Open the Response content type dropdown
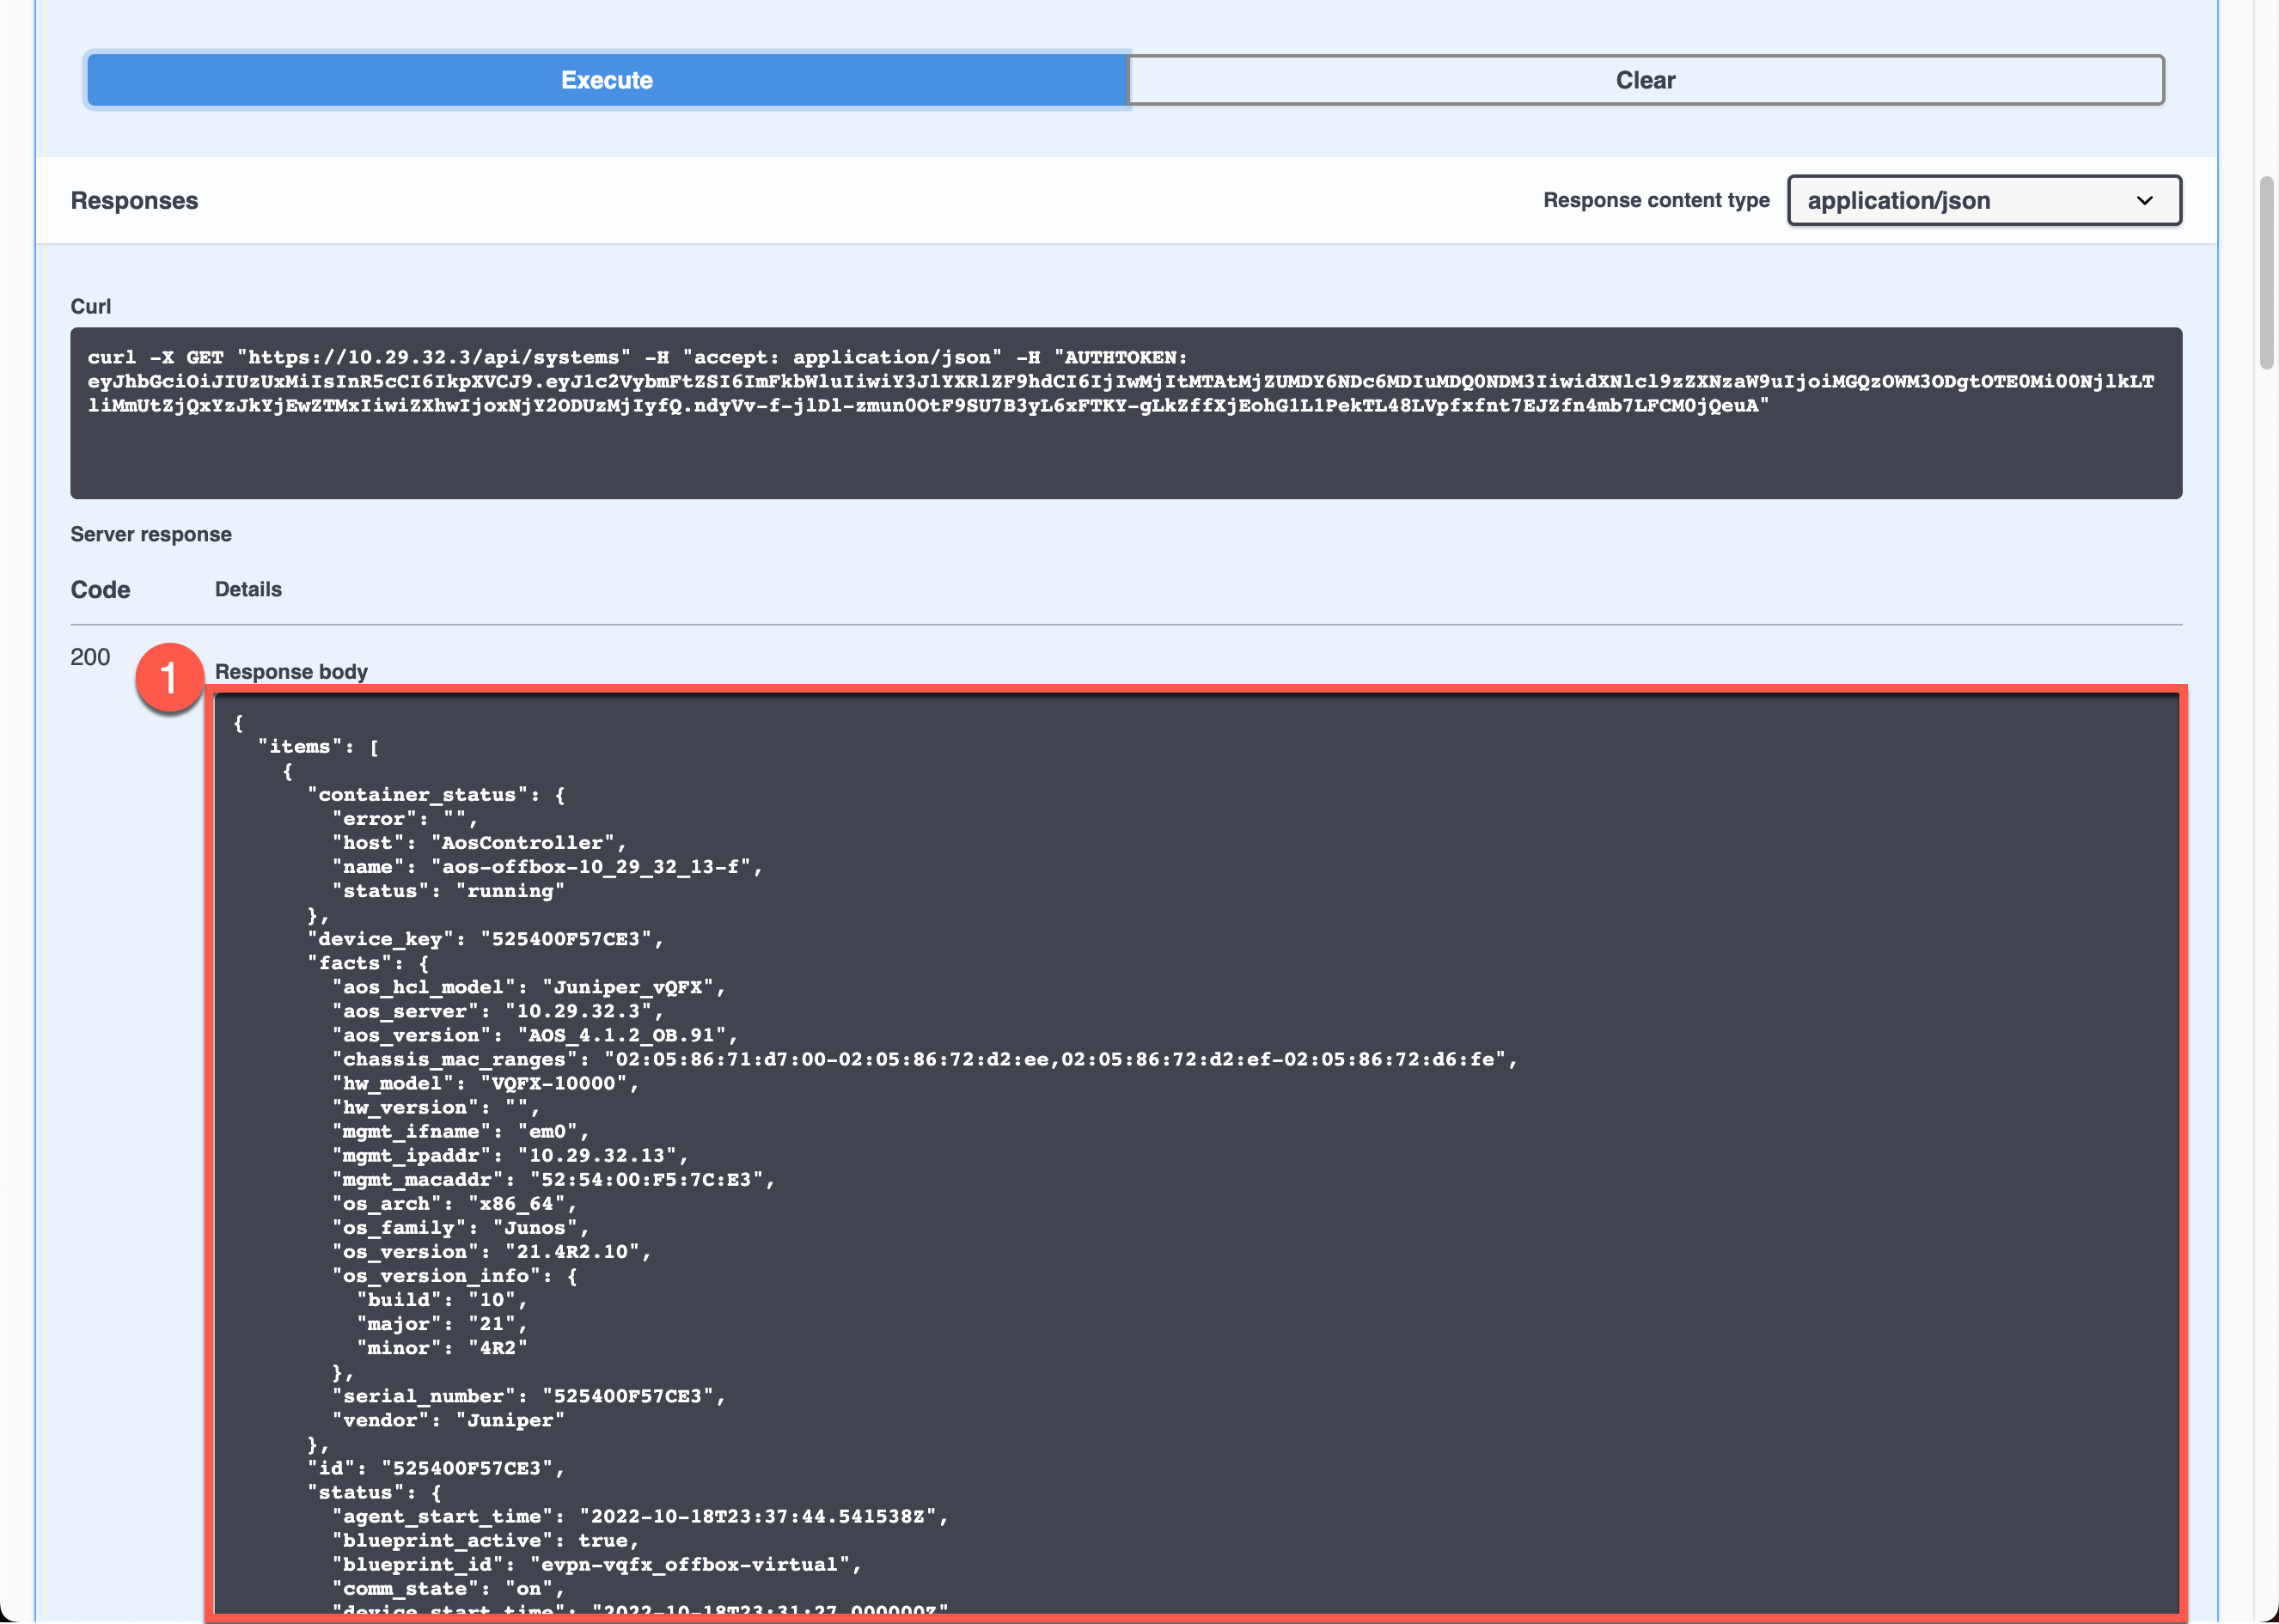 click(1984, 200)
